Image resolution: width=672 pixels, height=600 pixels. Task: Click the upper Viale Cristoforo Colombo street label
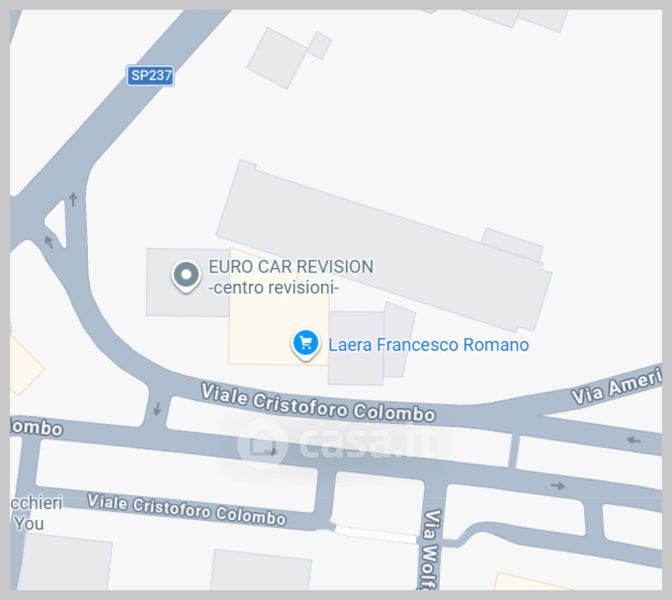(318, 402)
